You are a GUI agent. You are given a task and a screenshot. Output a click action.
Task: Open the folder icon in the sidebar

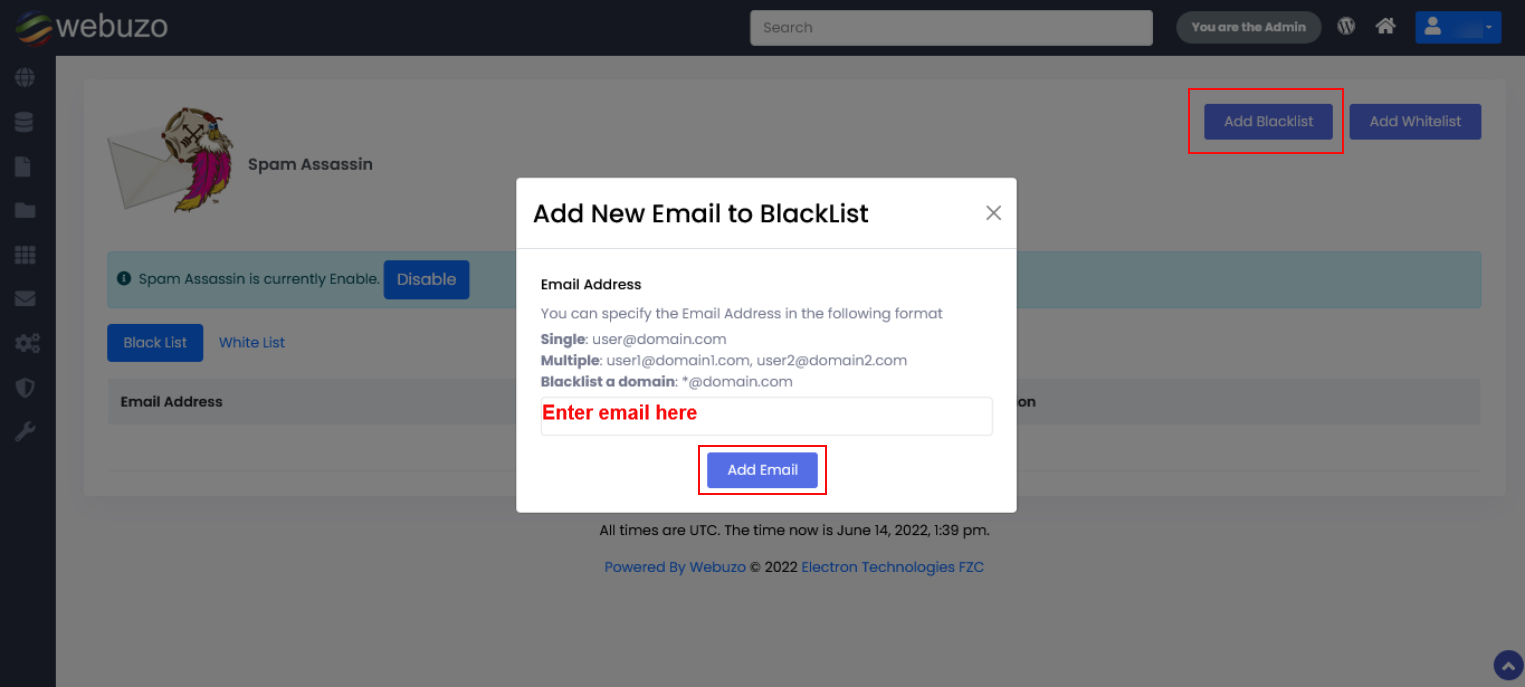point(25,210)
